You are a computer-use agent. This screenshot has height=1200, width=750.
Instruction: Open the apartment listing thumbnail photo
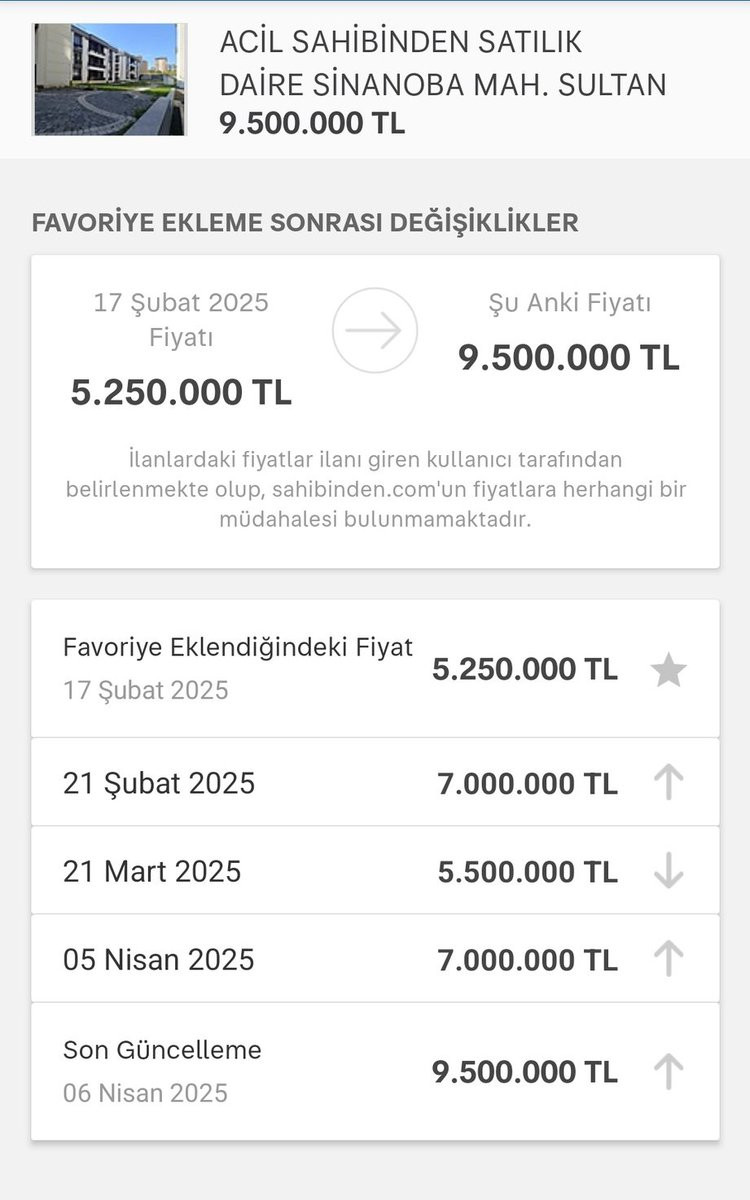click(x=110, y=79)
